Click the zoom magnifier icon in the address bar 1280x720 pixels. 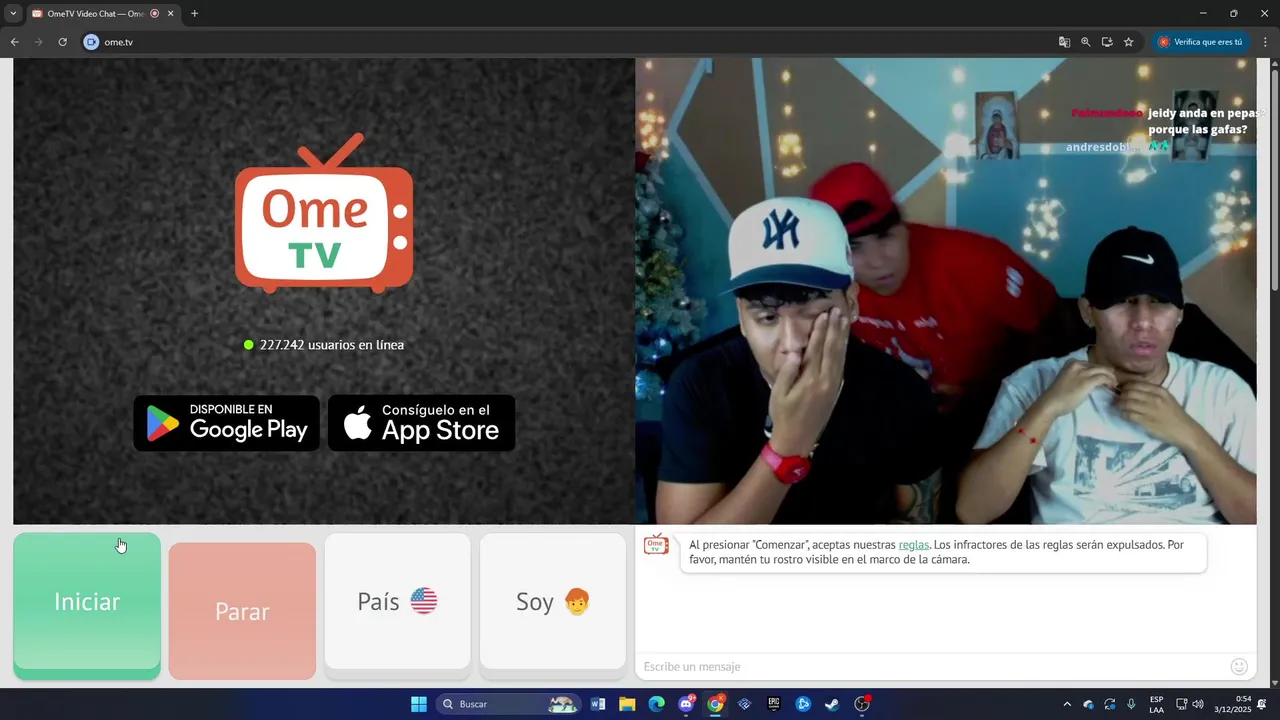point(1086,42)
